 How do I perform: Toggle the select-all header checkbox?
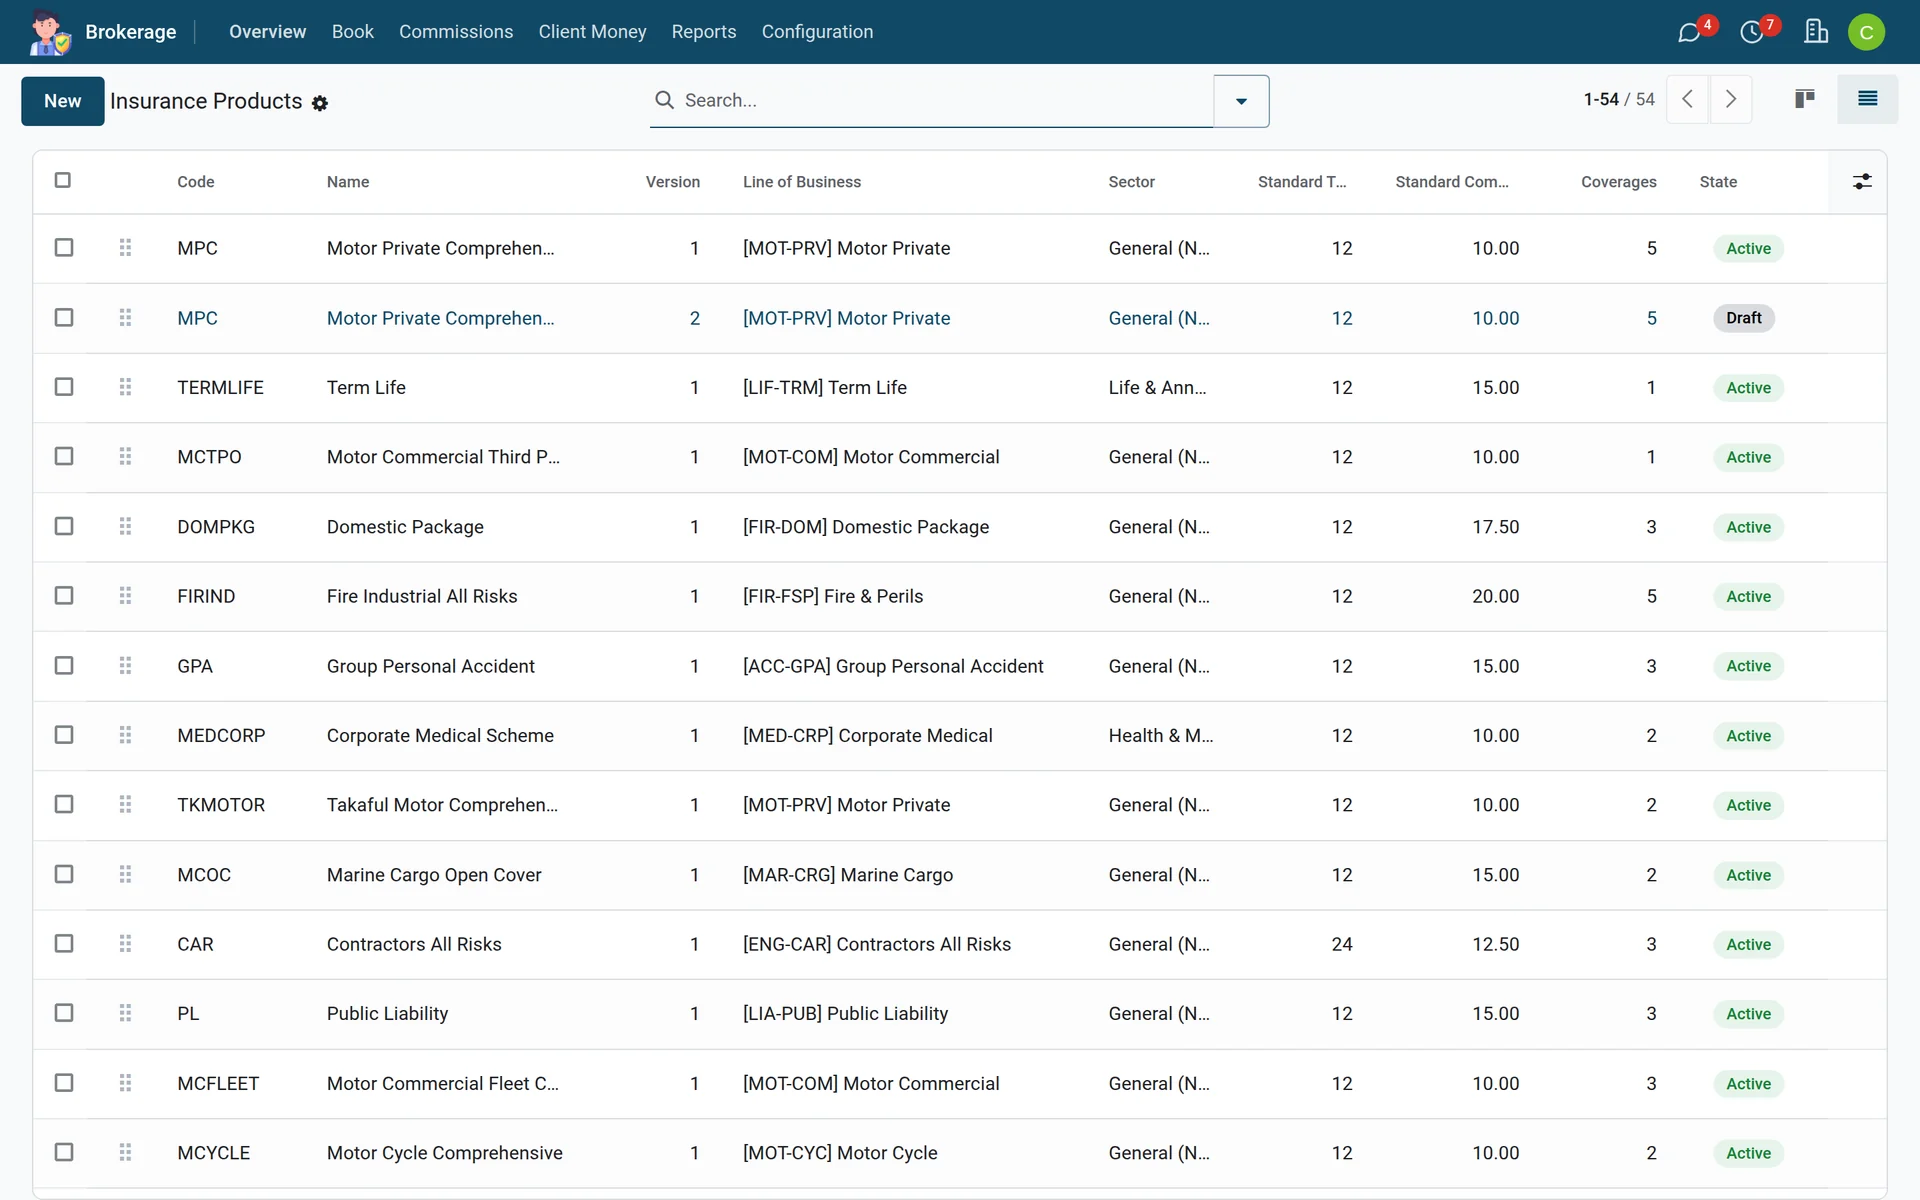(x=63, y=180)
